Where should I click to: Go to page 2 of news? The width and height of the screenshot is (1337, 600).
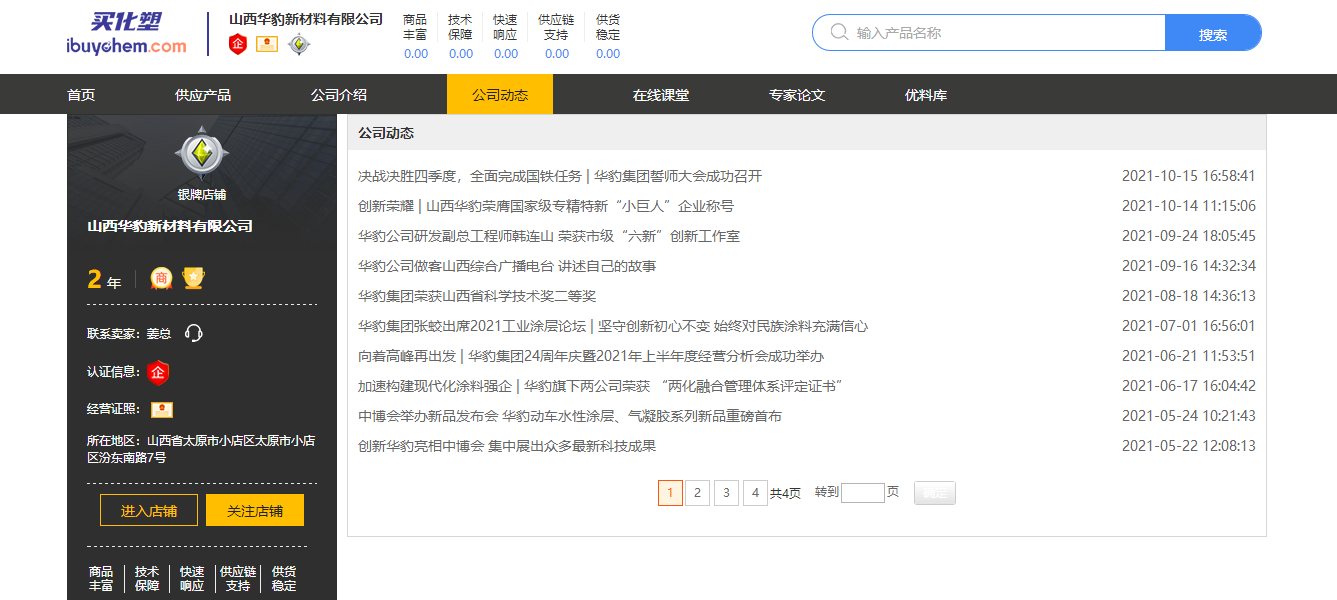coord(697,493)
